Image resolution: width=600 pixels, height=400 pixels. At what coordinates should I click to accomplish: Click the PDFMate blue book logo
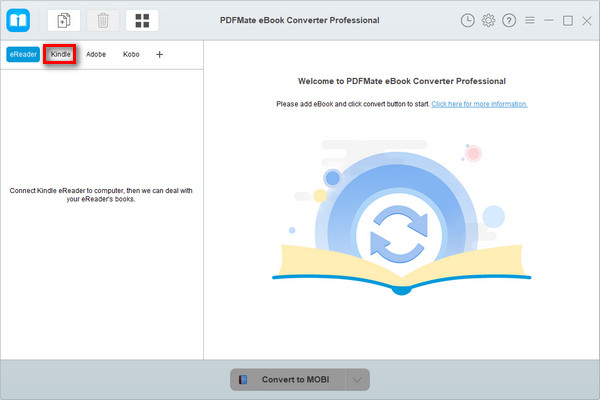[x=18, y=20]
